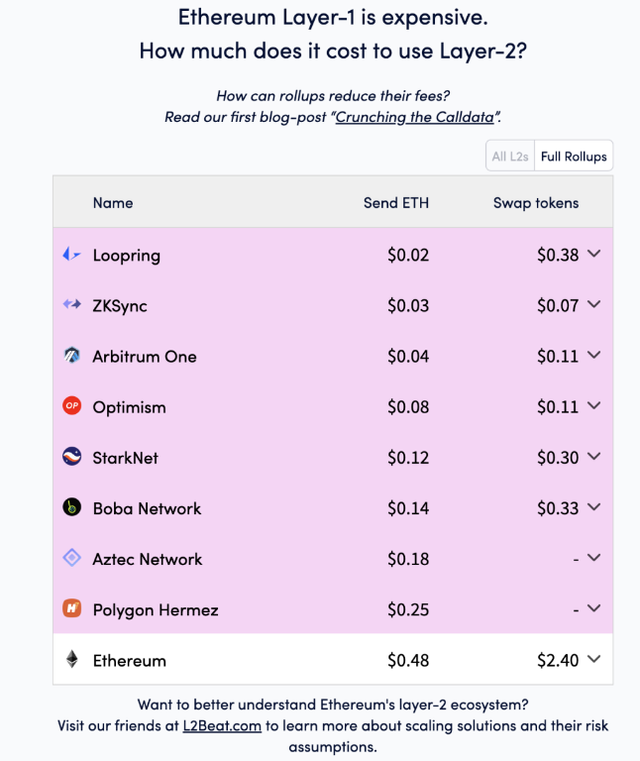Click the Ethereum diamond logo icon
This screenshot has height=761, width=640.
coord(71,659)
